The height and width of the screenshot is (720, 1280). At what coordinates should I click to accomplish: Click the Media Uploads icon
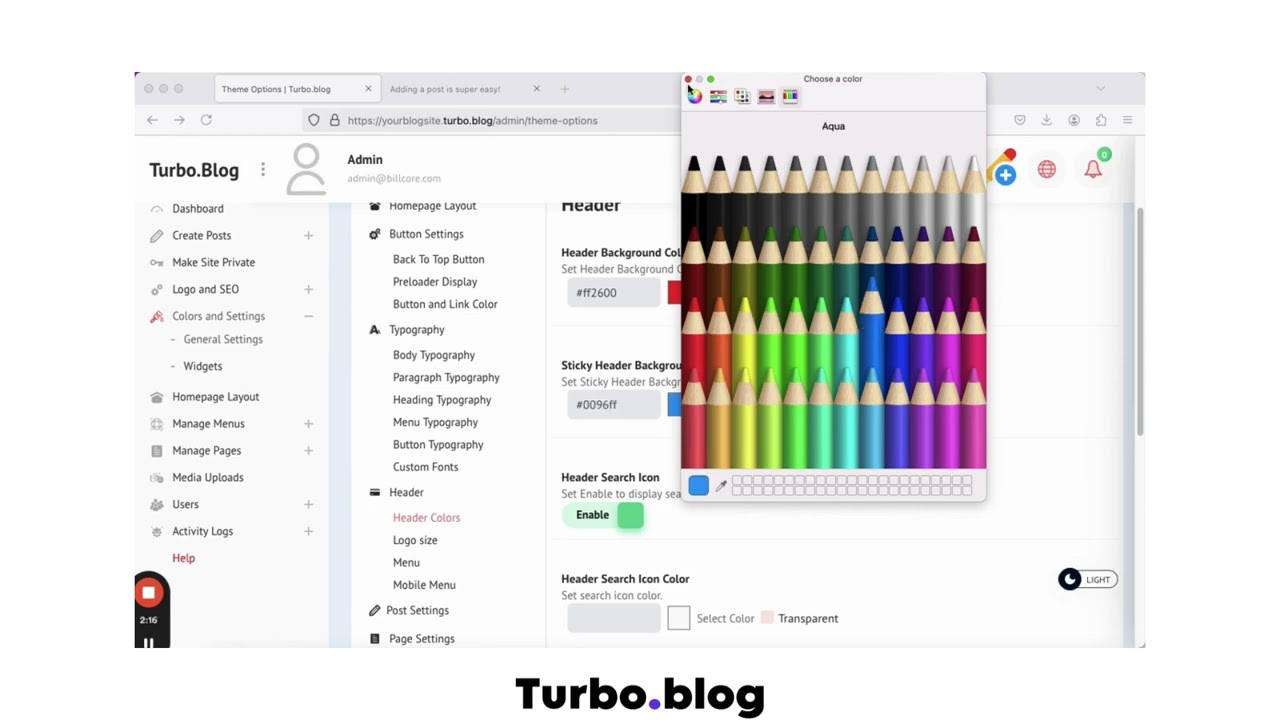(x=157, y=478)
